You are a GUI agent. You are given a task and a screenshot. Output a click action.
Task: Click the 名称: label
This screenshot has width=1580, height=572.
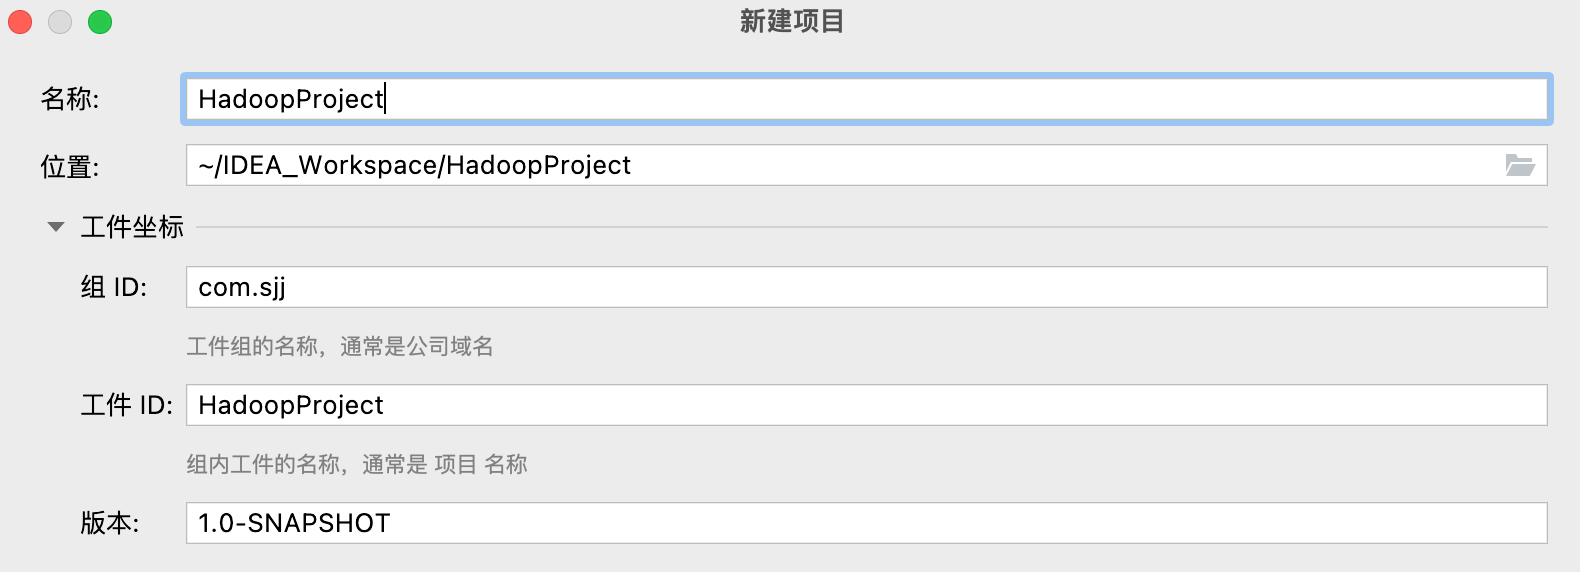[x=70, y=99]
